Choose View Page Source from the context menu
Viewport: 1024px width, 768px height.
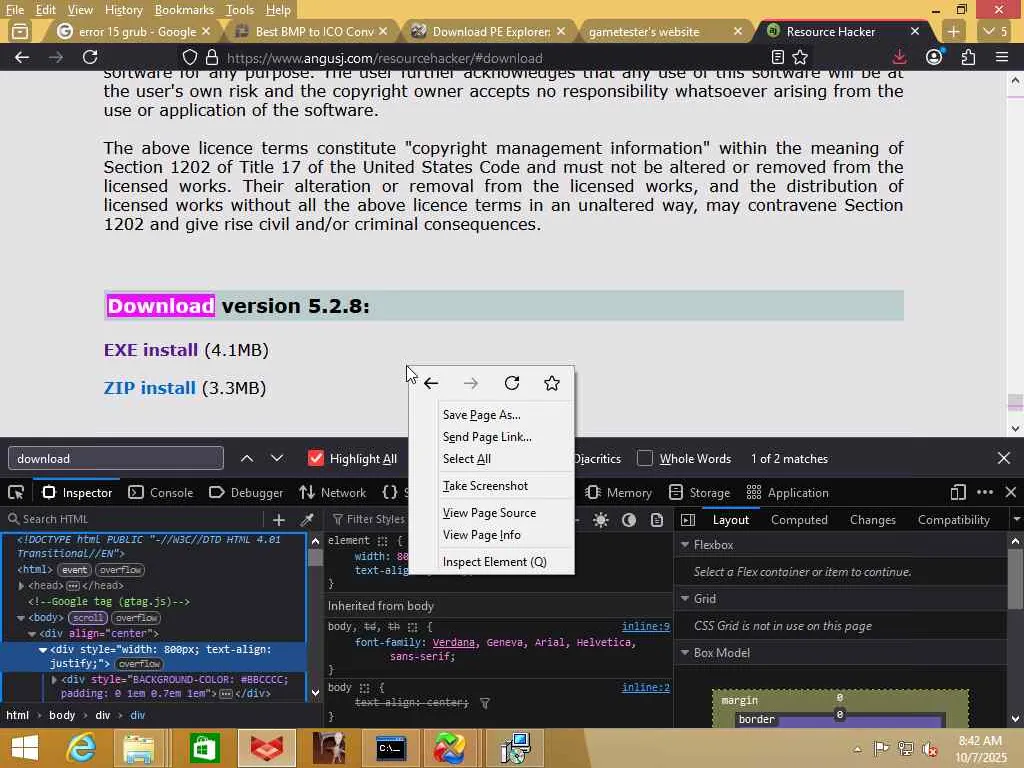tap(489, 513)
